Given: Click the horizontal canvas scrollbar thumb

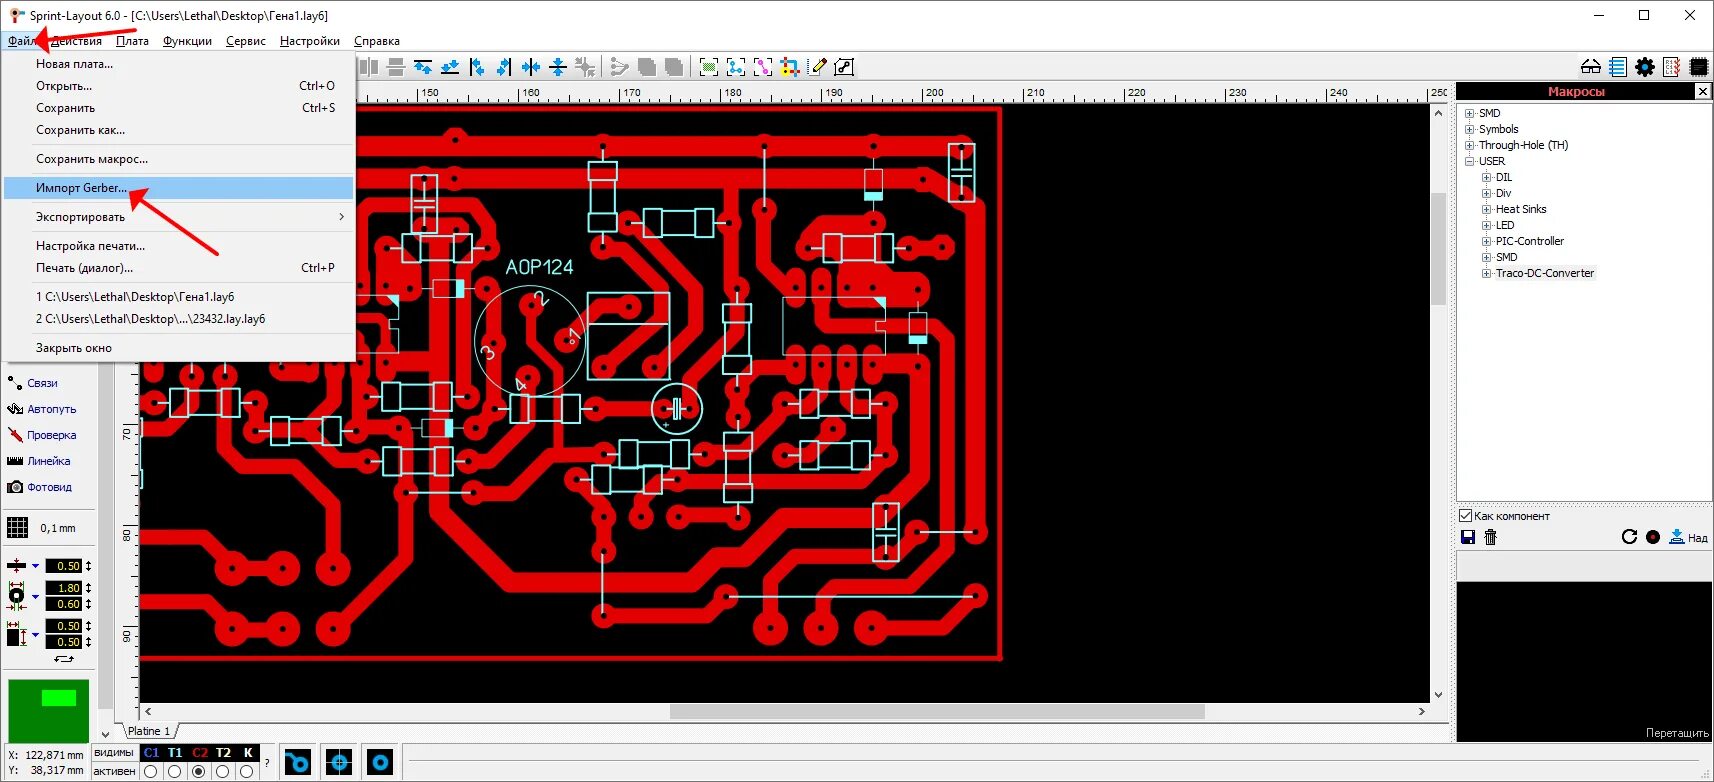Looking at the screenshot, I should pyautogui.click(x=937, y=712).
